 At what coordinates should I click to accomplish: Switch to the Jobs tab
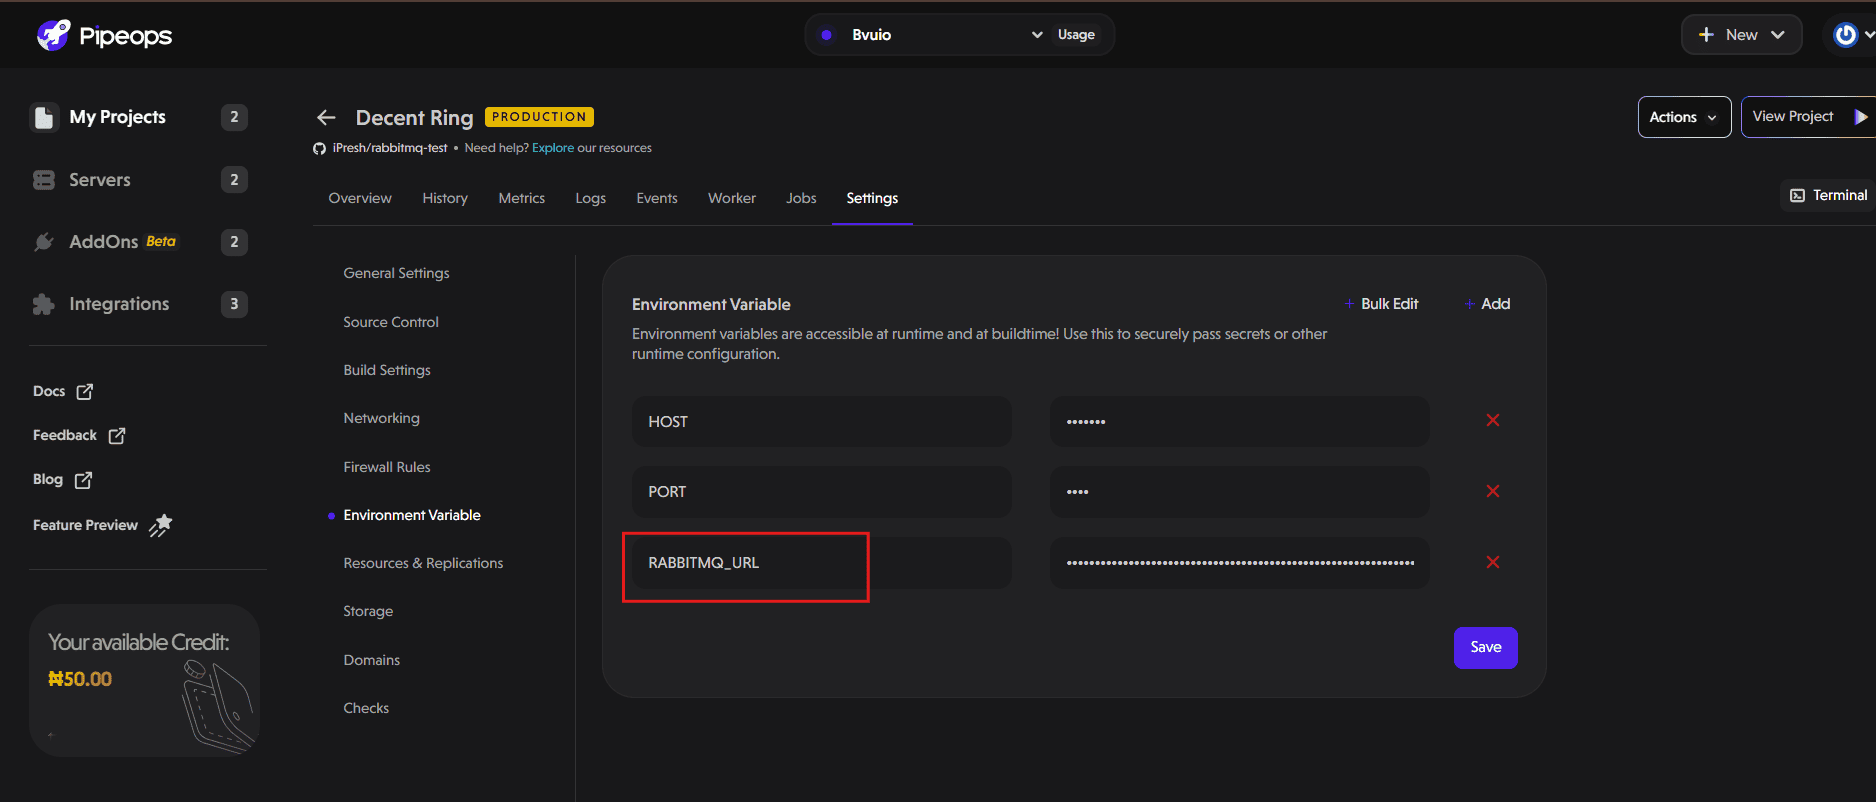[x=801, y=198]
